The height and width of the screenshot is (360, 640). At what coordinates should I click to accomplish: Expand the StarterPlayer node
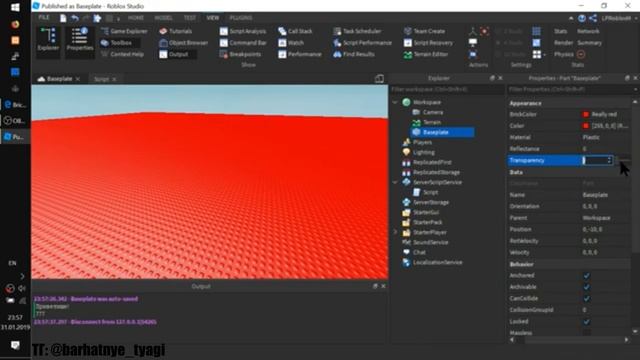[x=395, y=232]
